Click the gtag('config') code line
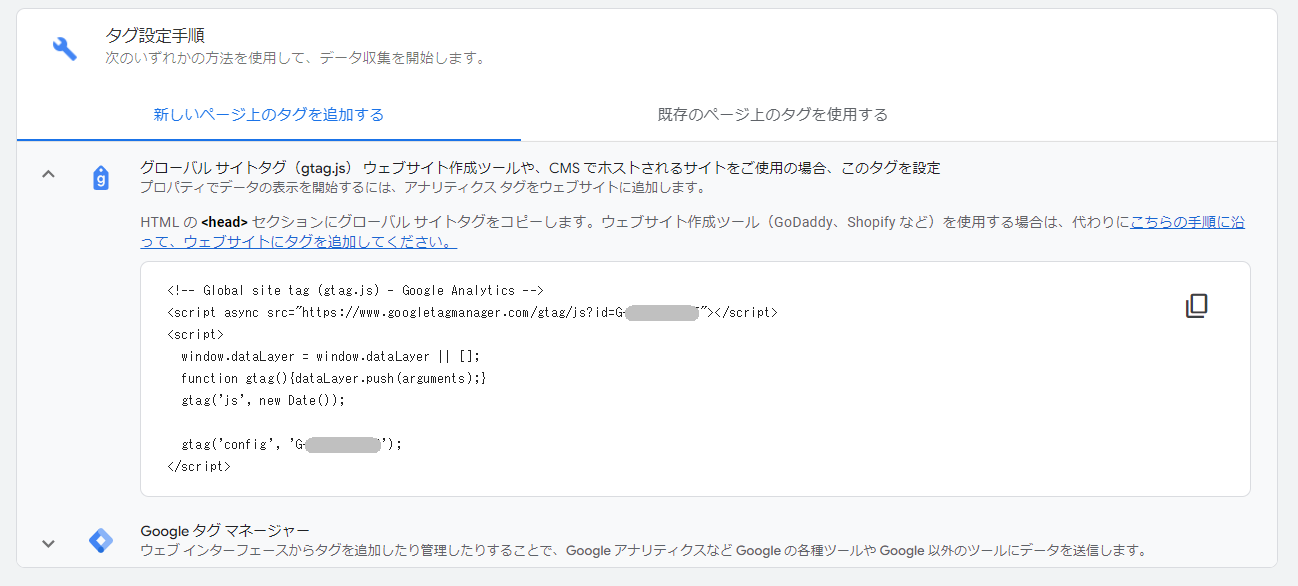The height and width of the screenshot is (586, 1298). pos(290,445)
